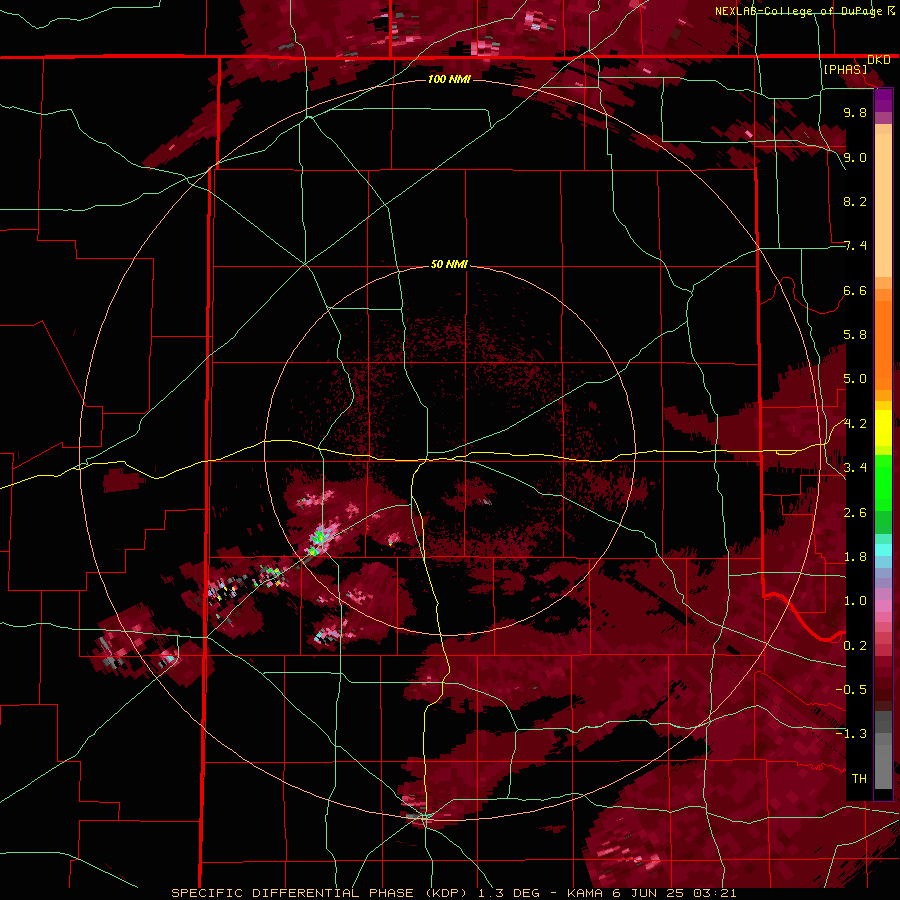Click the 9.0 scale value
The image size is (900, 900).
855,158
